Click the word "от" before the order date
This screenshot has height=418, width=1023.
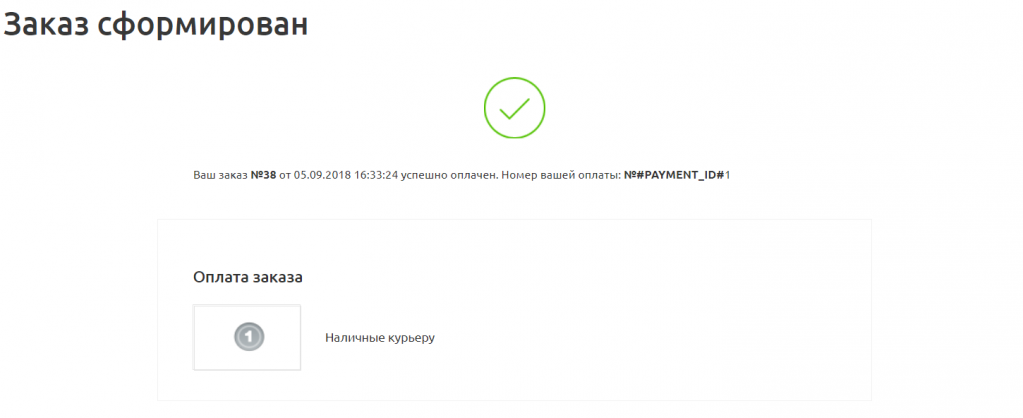click(x=284, y=176)
